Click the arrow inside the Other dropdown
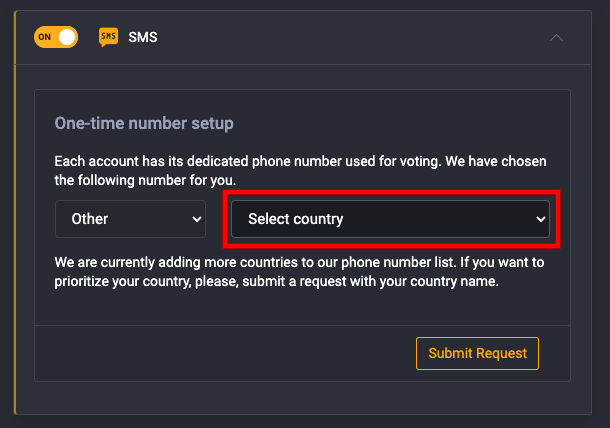 (197, 219)
